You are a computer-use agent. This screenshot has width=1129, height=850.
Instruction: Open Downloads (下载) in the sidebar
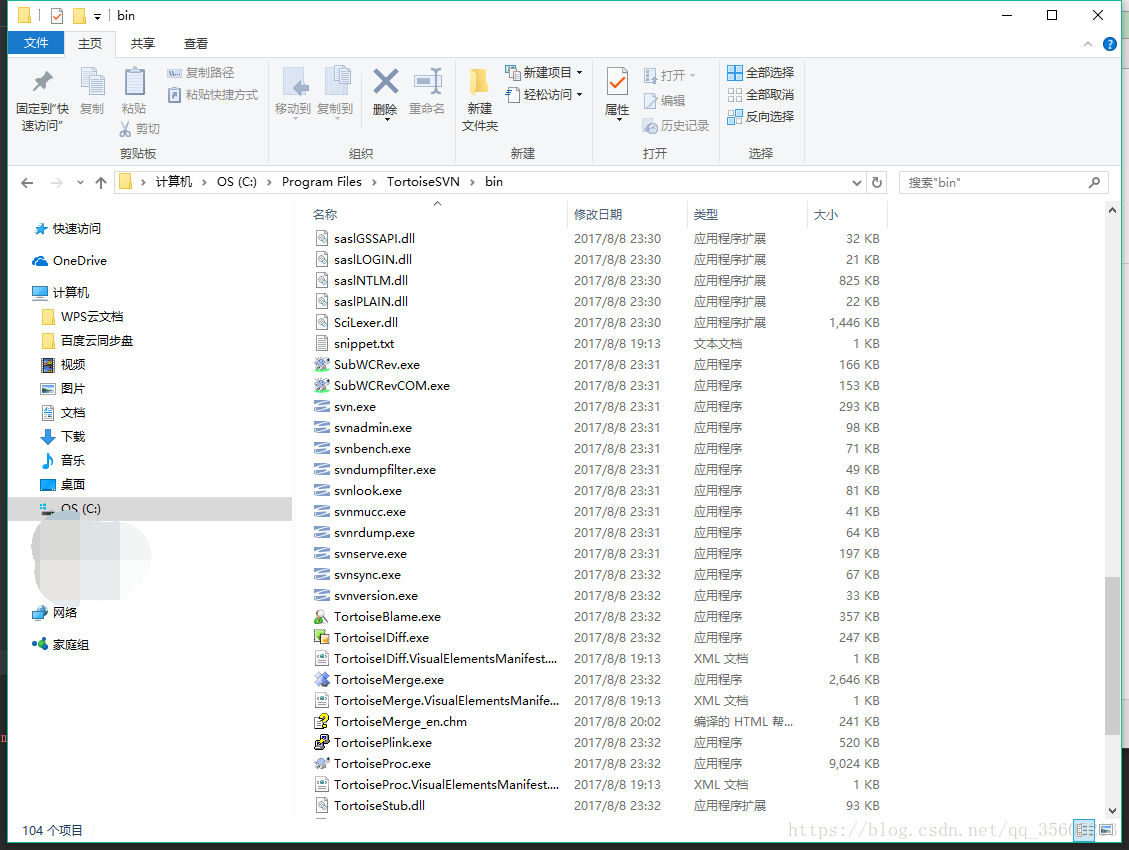(63, 436)
